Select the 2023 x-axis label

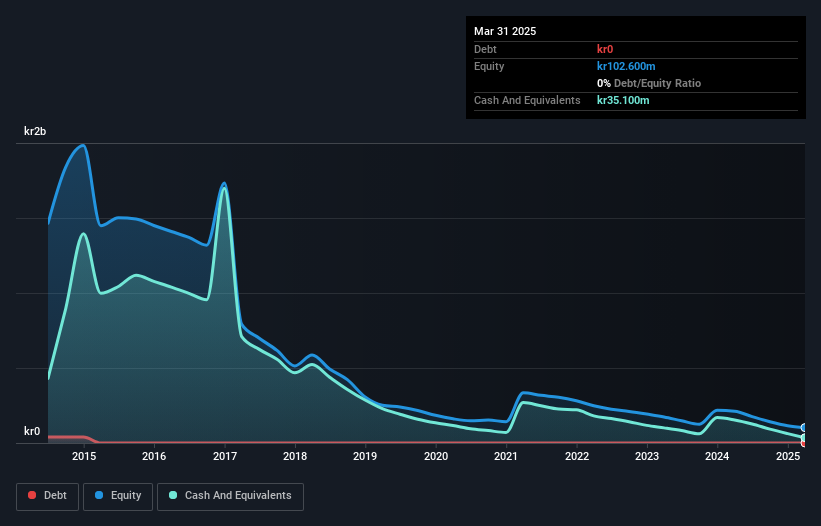pyautogui.click(x=647, y=456)
